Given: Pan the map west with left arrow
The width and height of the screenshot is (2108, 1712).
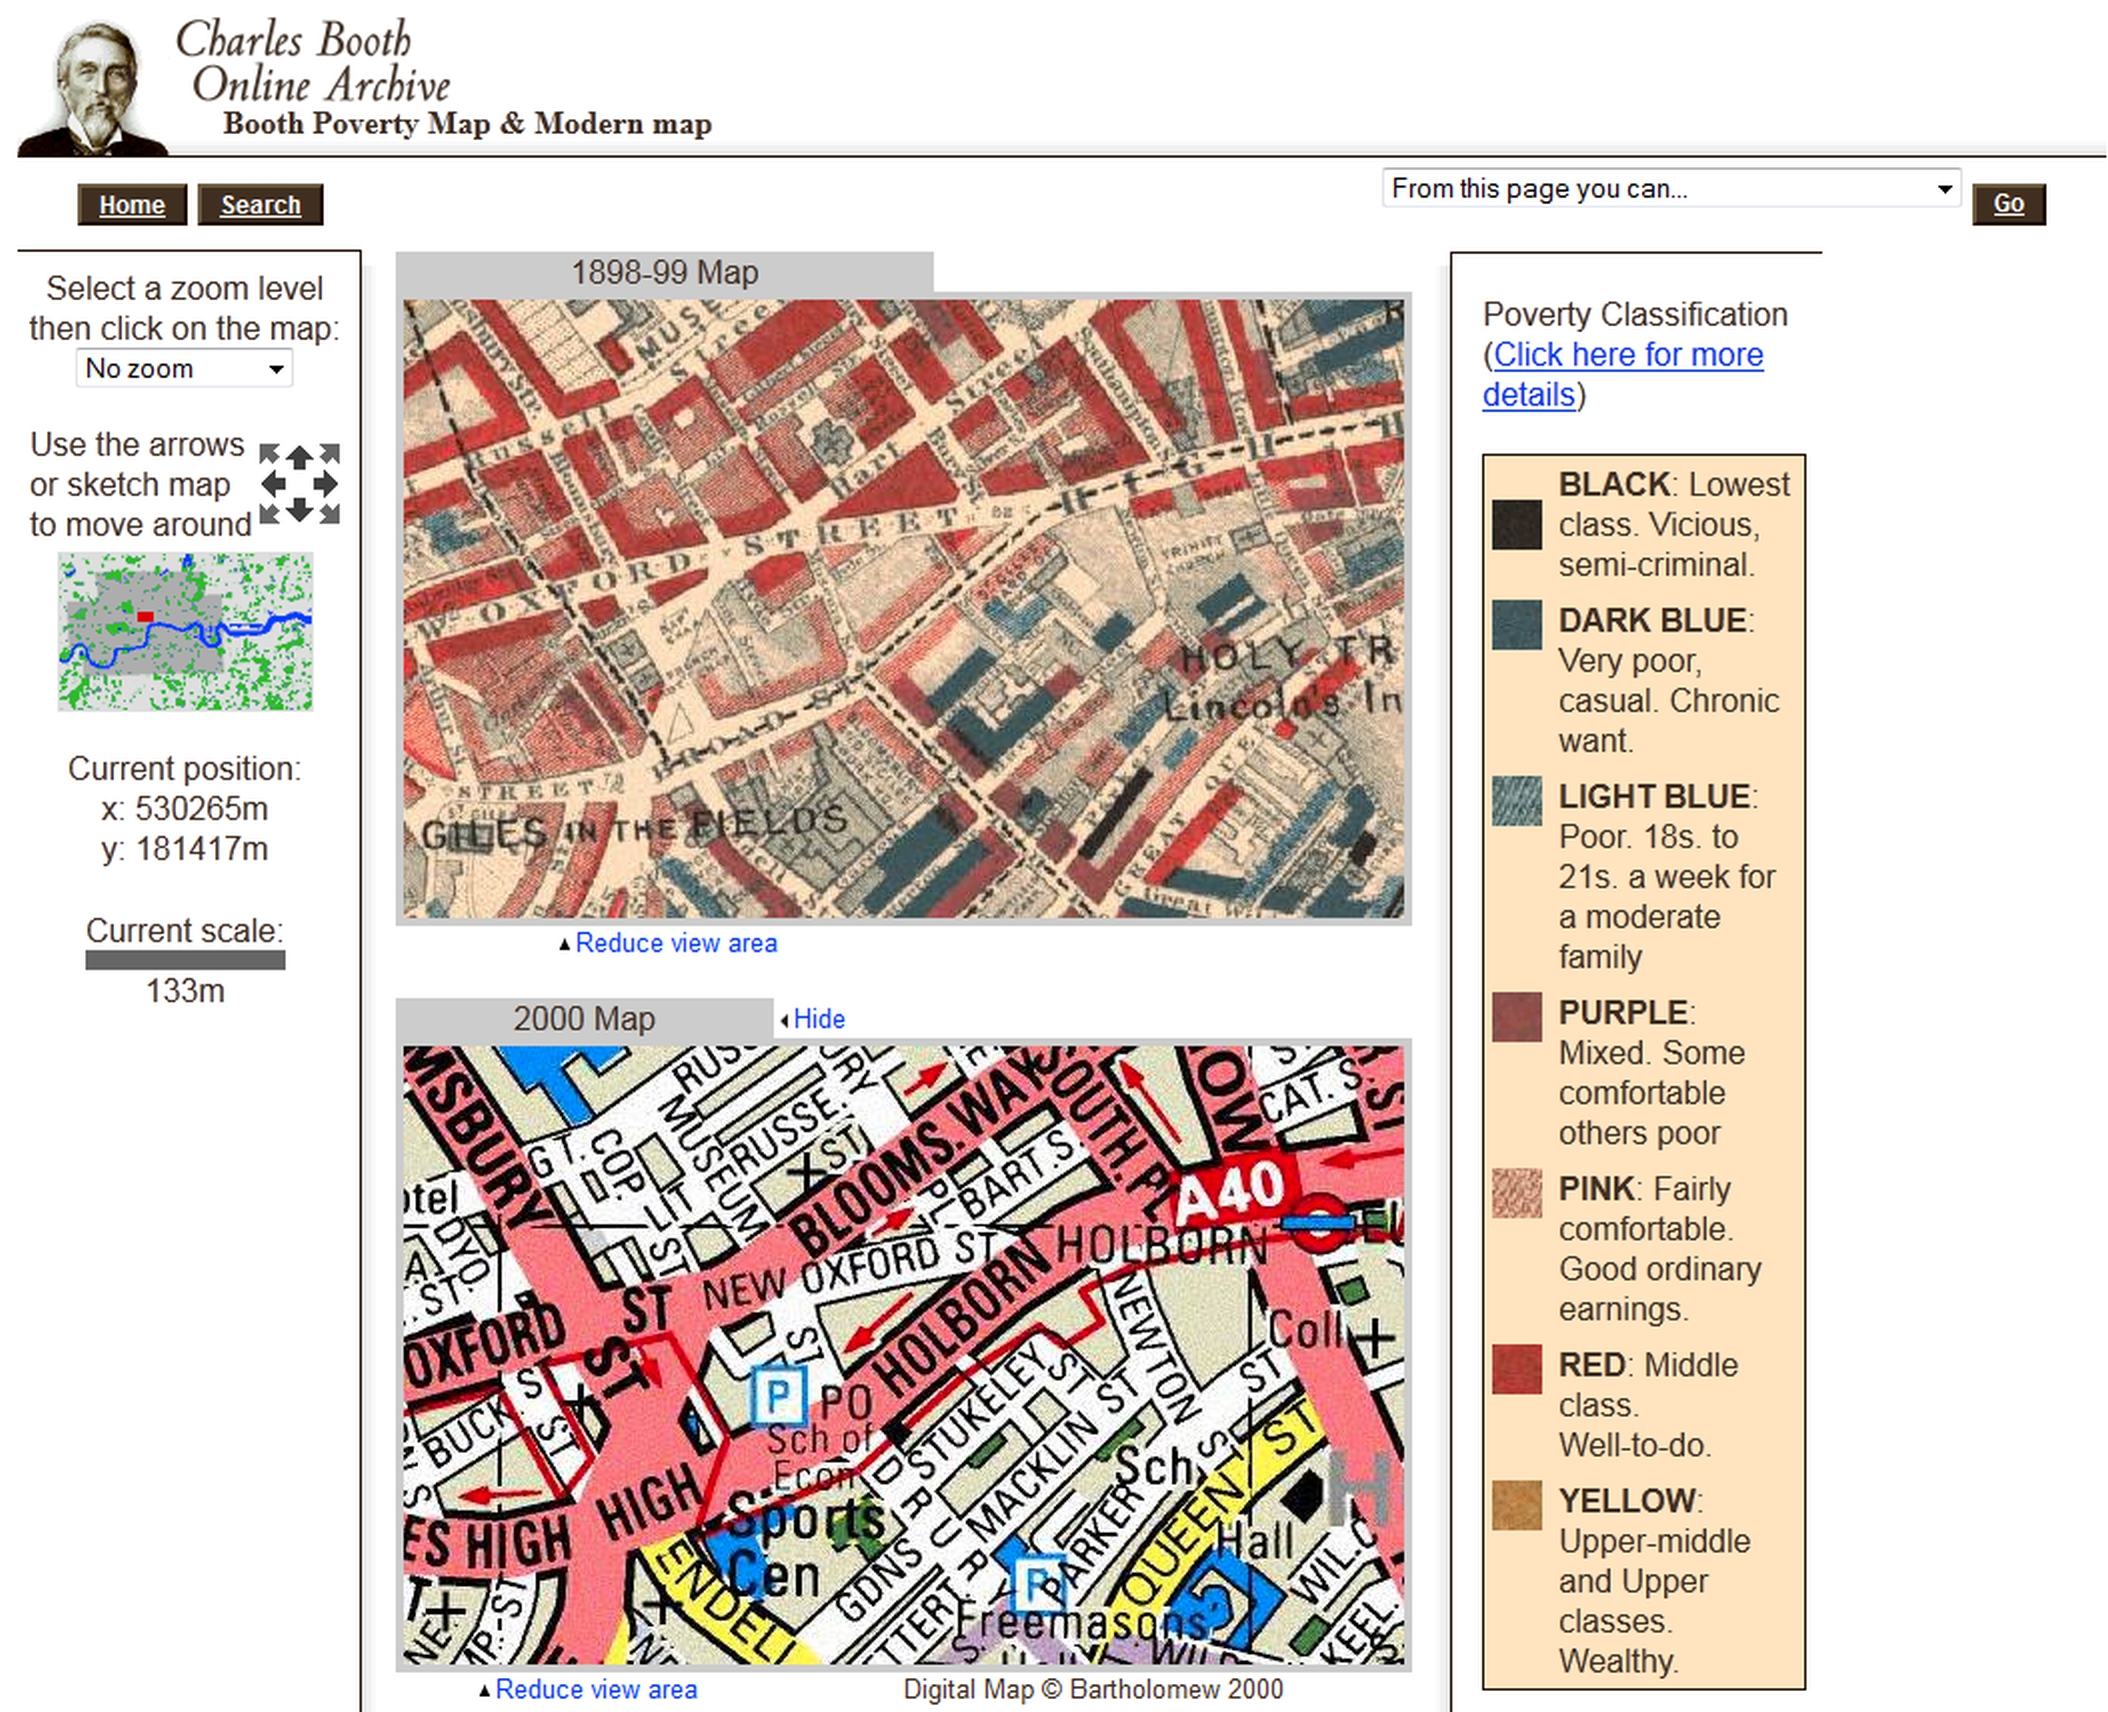Looking at the screenshot, I should coord(273,484).
